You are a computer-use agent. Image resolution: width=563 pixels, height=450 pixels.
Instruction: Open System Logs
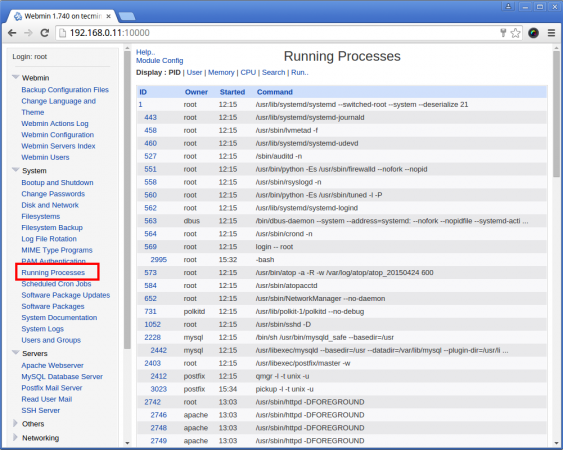(x=42, y=329)
